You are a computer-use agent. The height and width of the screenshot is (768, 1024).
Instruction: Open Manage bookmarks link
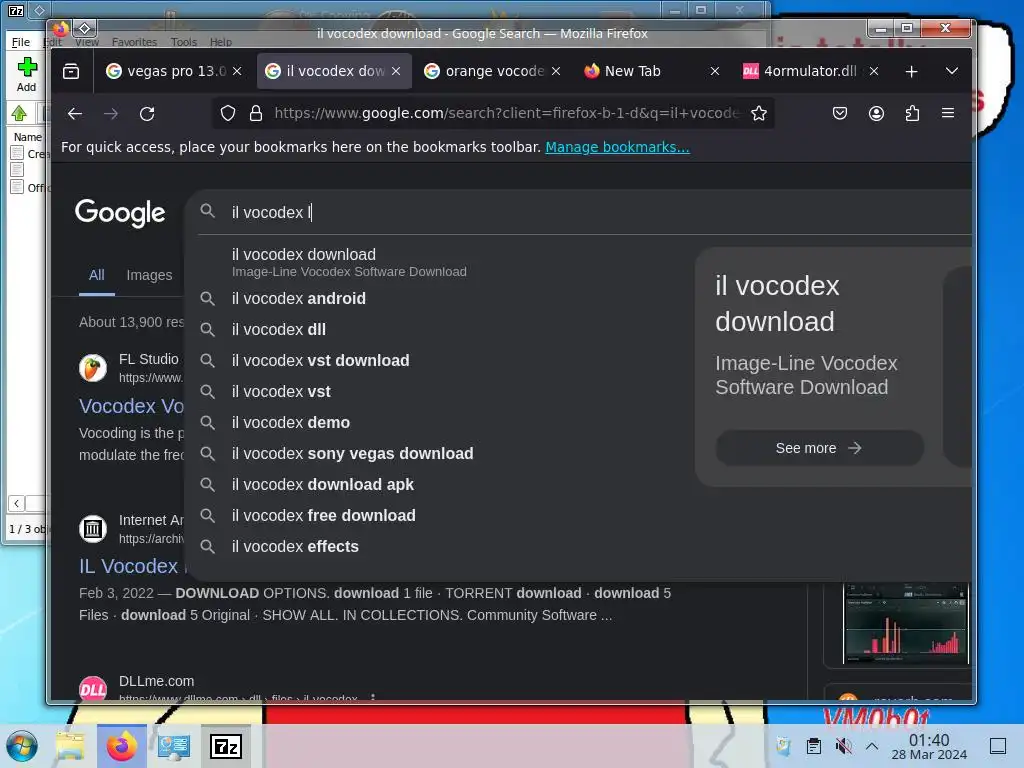(x=617, y=148)
